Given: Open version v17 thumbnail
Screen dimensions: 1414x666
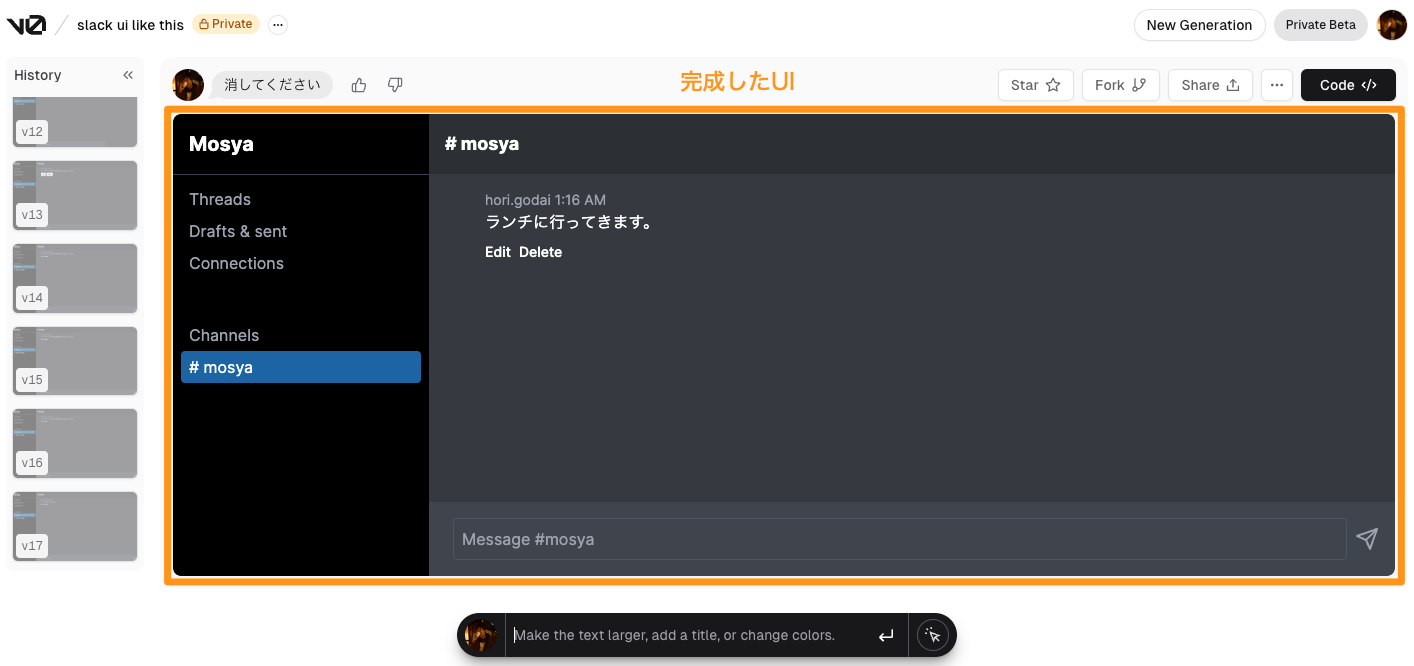Looking at the screenshot, I should (x=74, y=526).
